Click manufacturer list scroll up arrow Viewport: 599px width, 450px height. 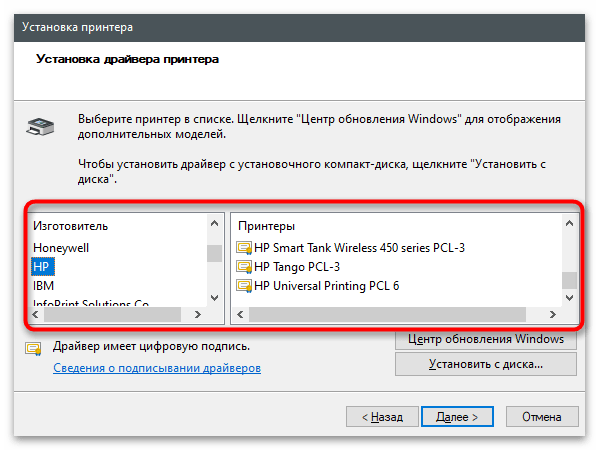pos(214,223)
